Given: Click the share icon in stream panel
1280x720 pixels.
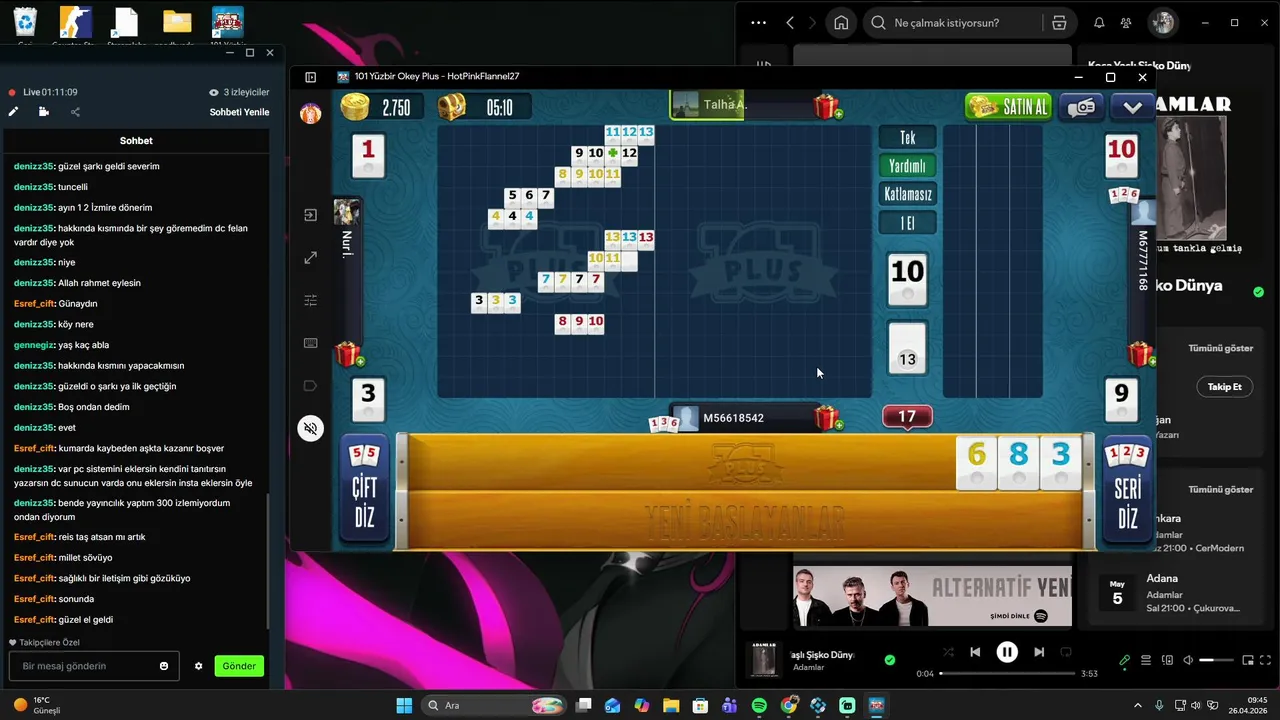Looking at the screenshot, I should click(x=75, y=112).
